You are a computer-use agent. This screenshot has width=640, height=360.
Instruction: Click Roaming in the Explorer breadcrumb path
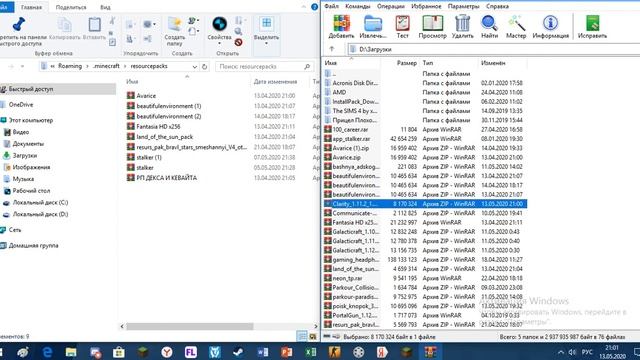click(x=70, y=66)
